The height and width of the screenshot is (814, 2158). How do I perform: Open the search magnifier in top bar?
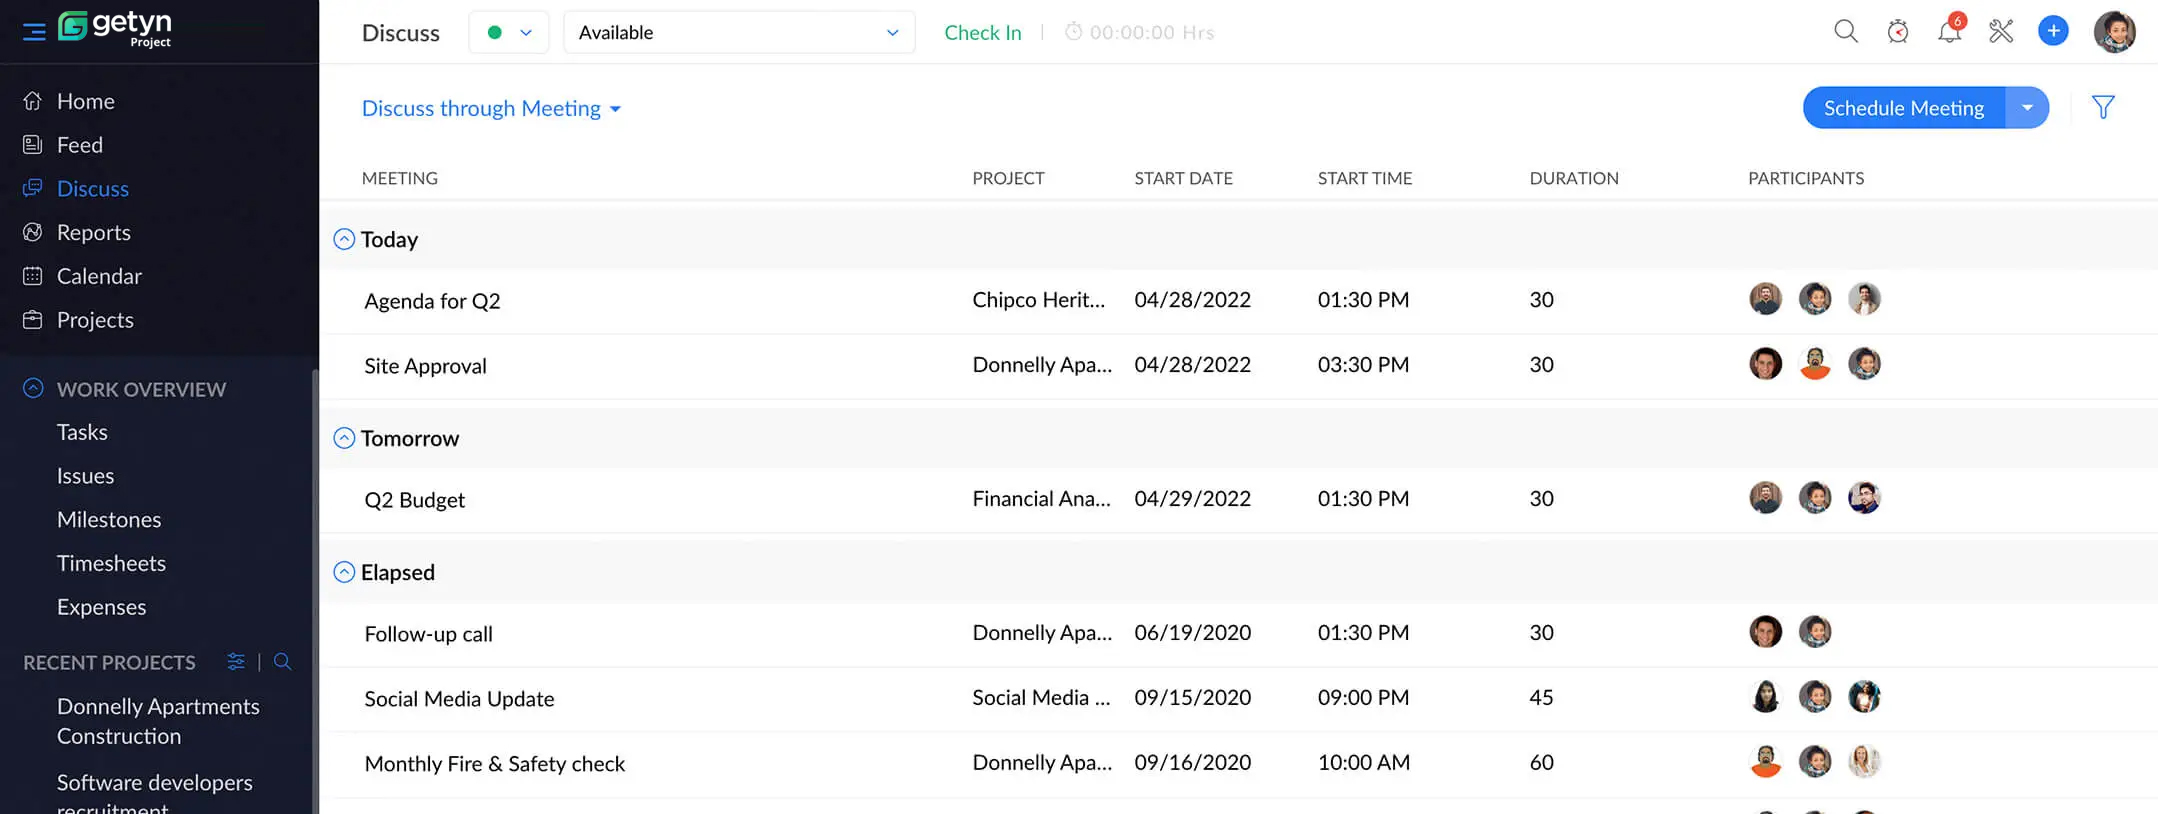pos(1845,32)
